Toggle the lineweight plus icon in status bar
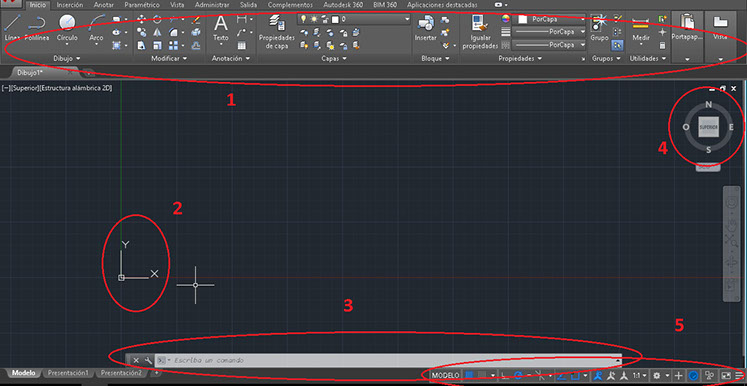The image size is (747, 386). [x=678, y=376]
